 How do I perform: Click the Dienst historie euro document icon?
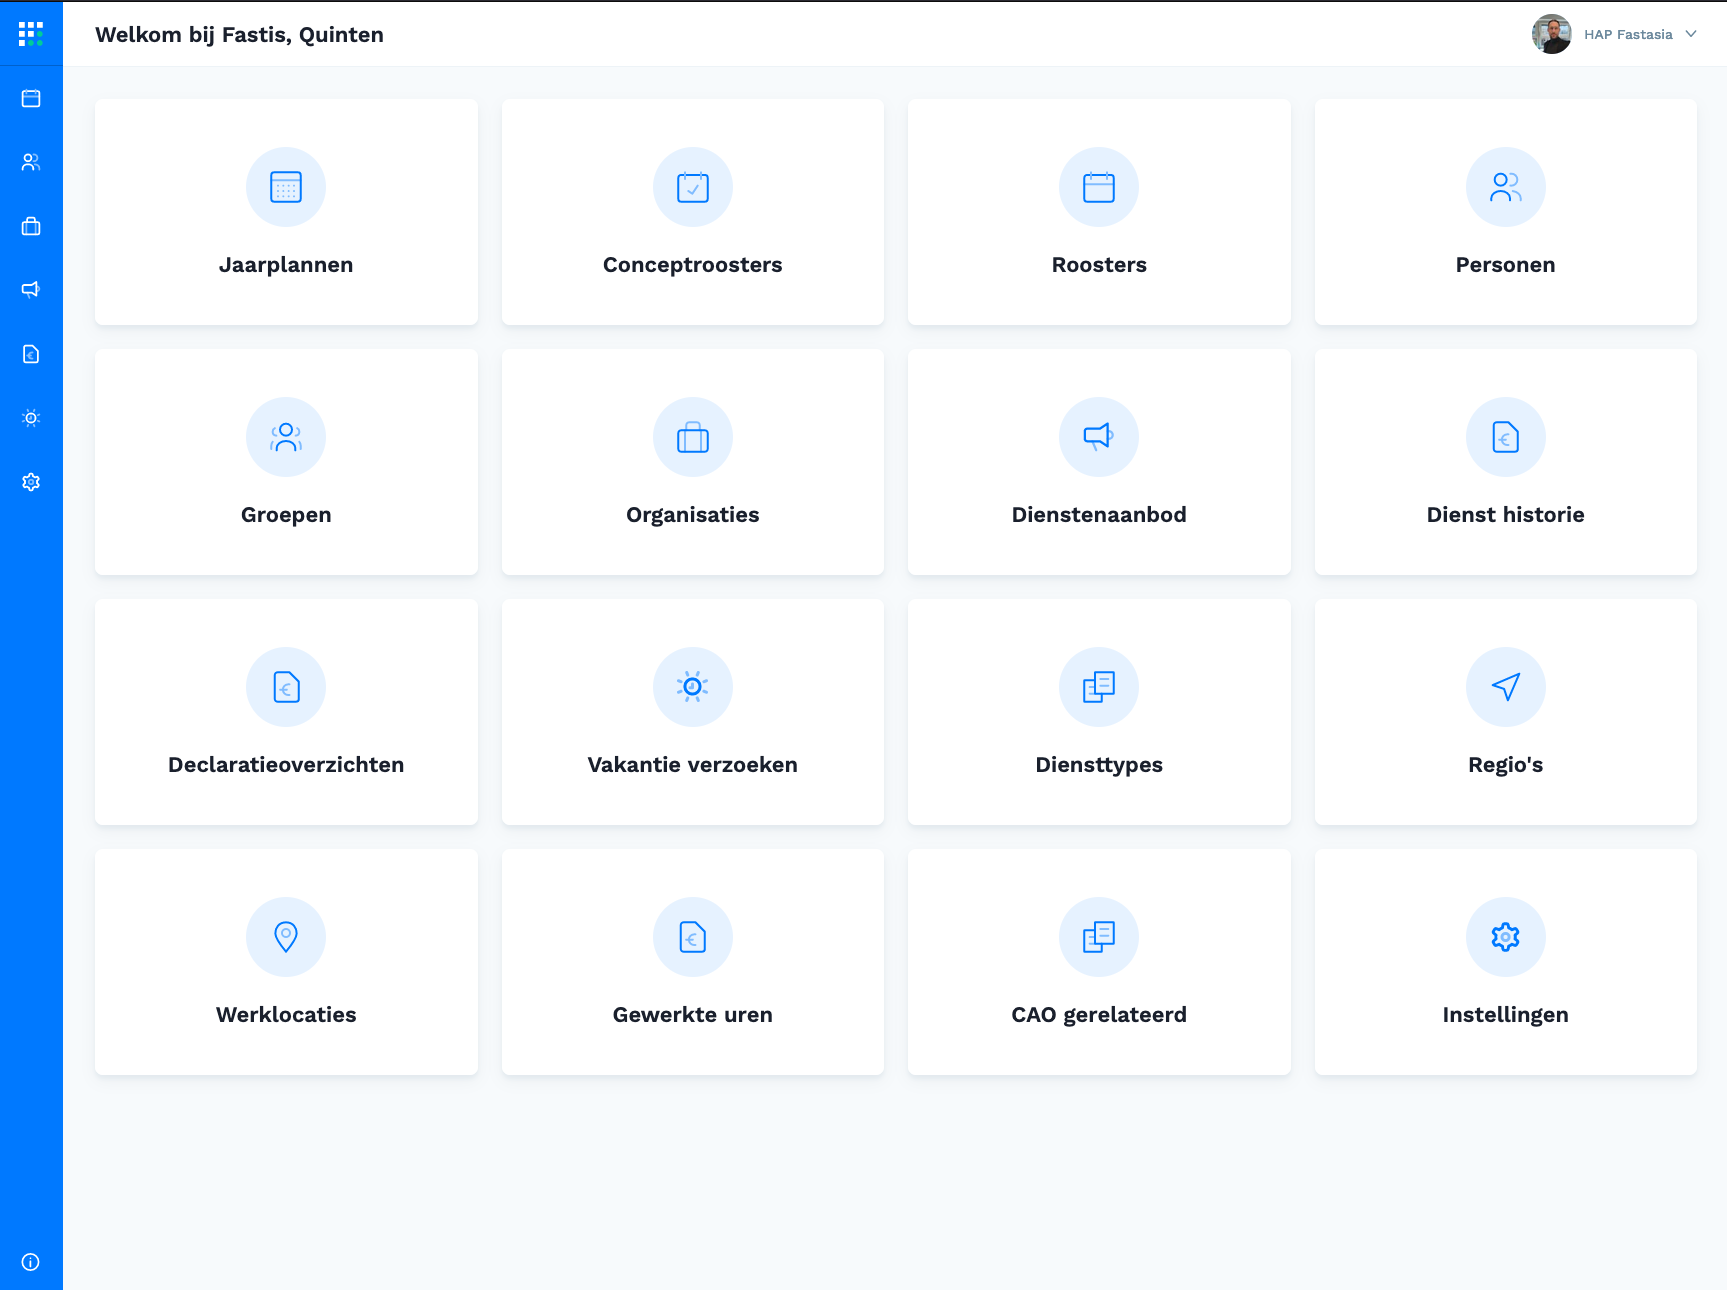pyautogui.click(x=1506, y=437)
